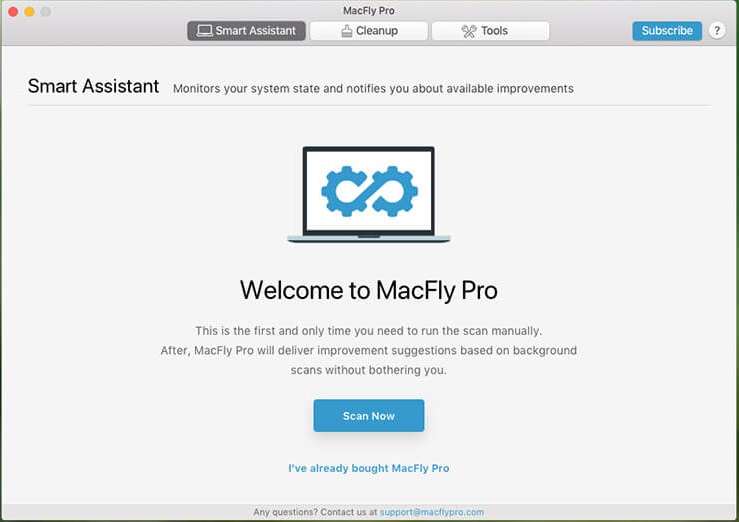The width and height of the screenshot is (739, 522).
Task: Click the laptop gears infinity illustration
Action: (368, 195)
